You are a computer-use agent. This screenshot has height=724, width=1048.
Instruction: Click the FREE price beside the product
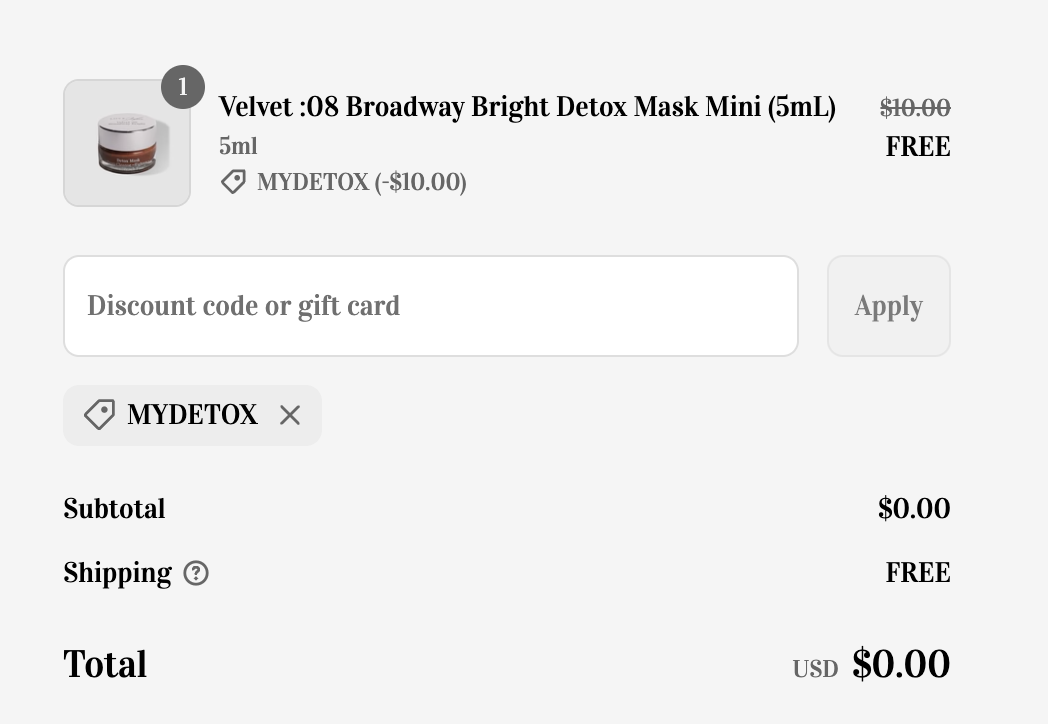click(917, 147)
